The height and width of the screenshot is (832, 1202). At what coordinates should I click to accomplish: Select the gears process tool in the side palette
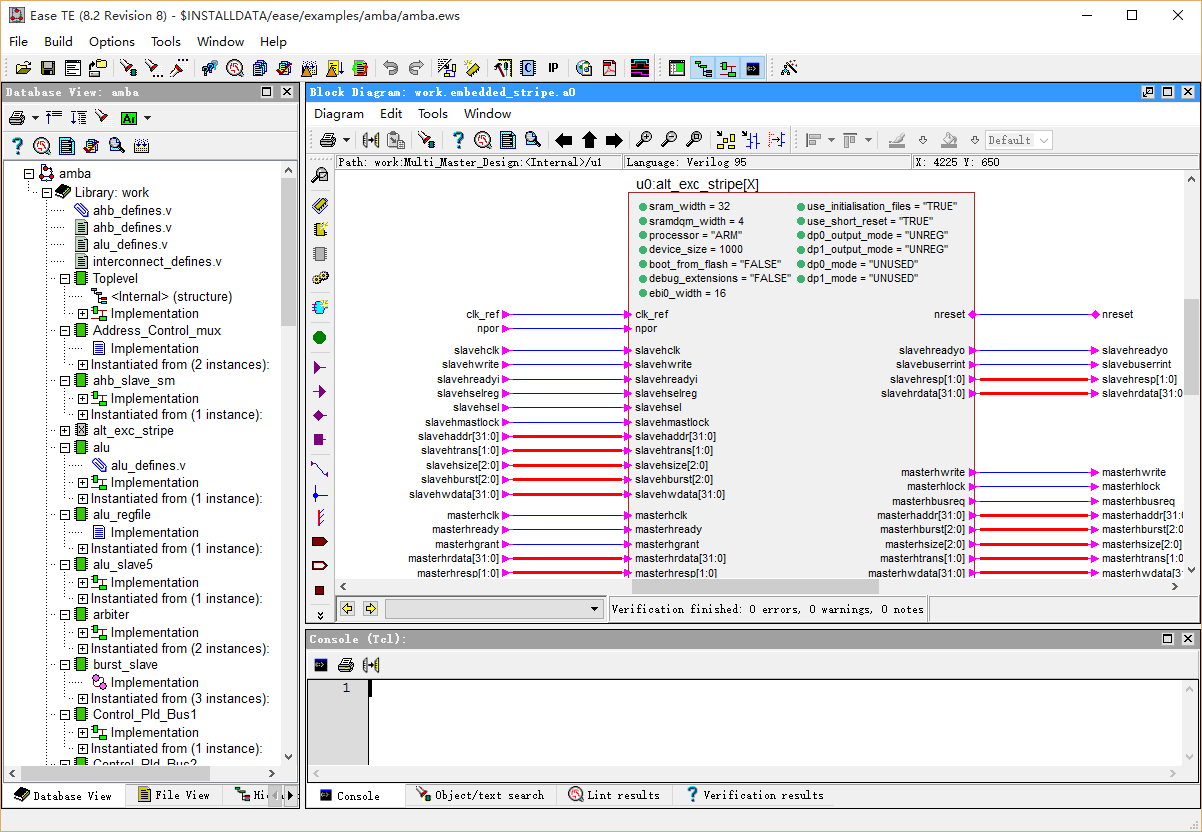coord(320,277)
